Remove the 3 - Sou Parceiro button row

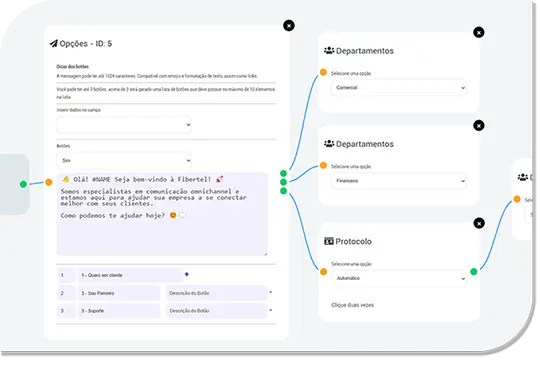pos(271,292)
